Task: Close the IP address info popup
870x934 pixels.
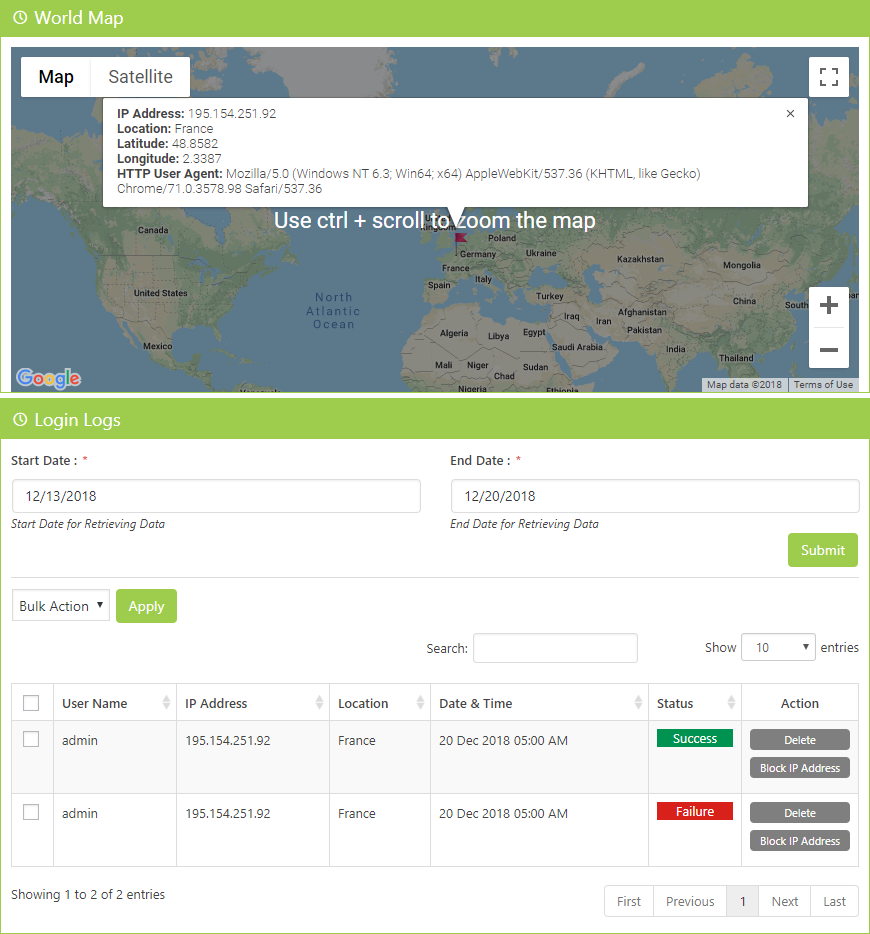Action: coord(790,114)
